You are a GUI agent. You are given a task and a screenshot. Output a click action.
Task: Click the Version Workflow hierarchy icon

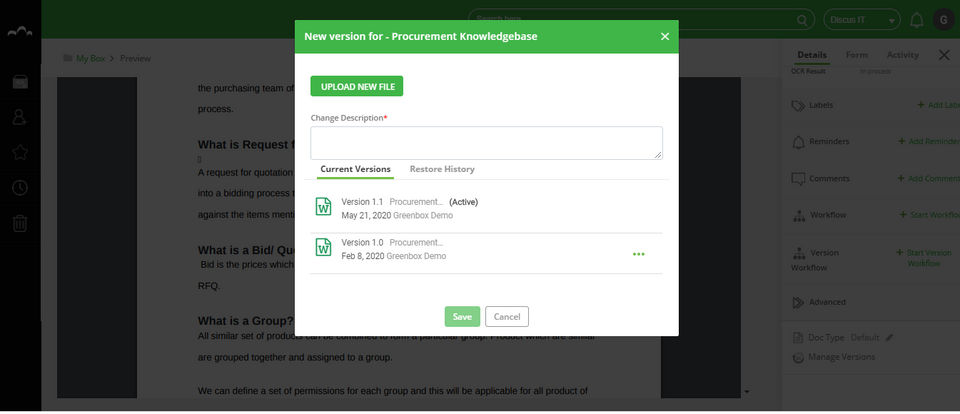(798, 253)
